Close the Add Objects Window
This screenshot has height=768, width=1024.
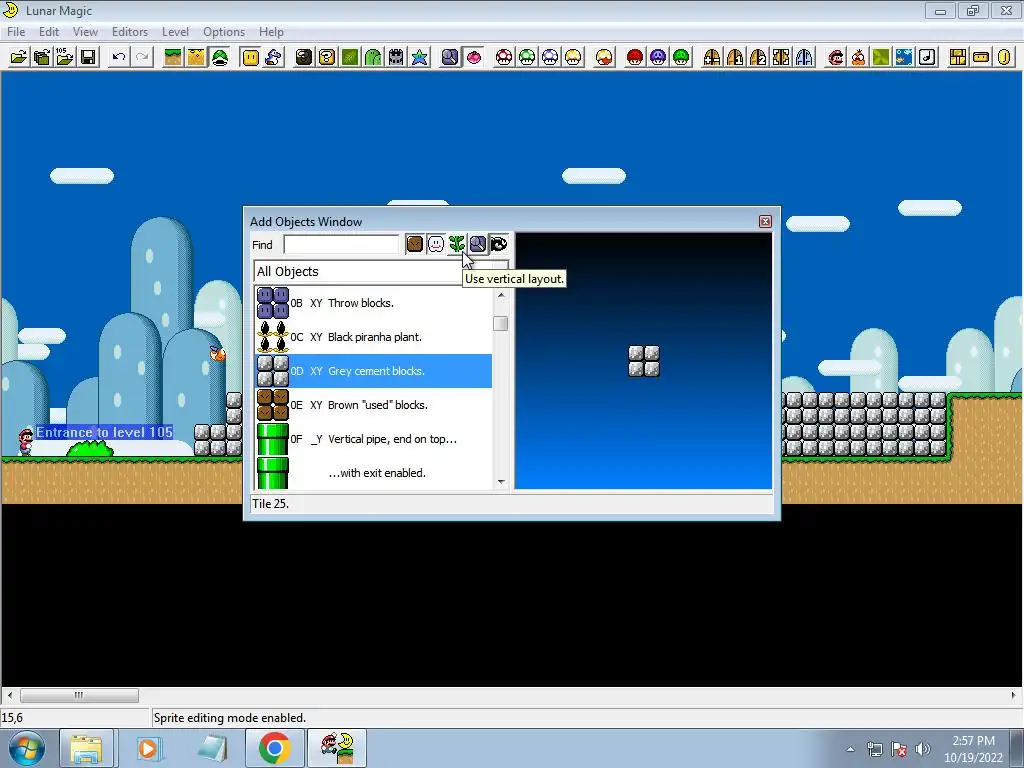point(765,221)
